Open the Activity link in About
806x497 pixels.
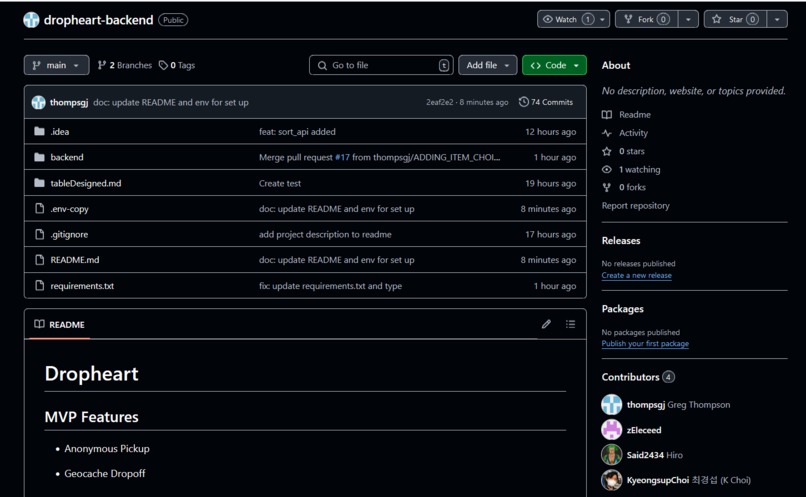[x=625, y=133]
